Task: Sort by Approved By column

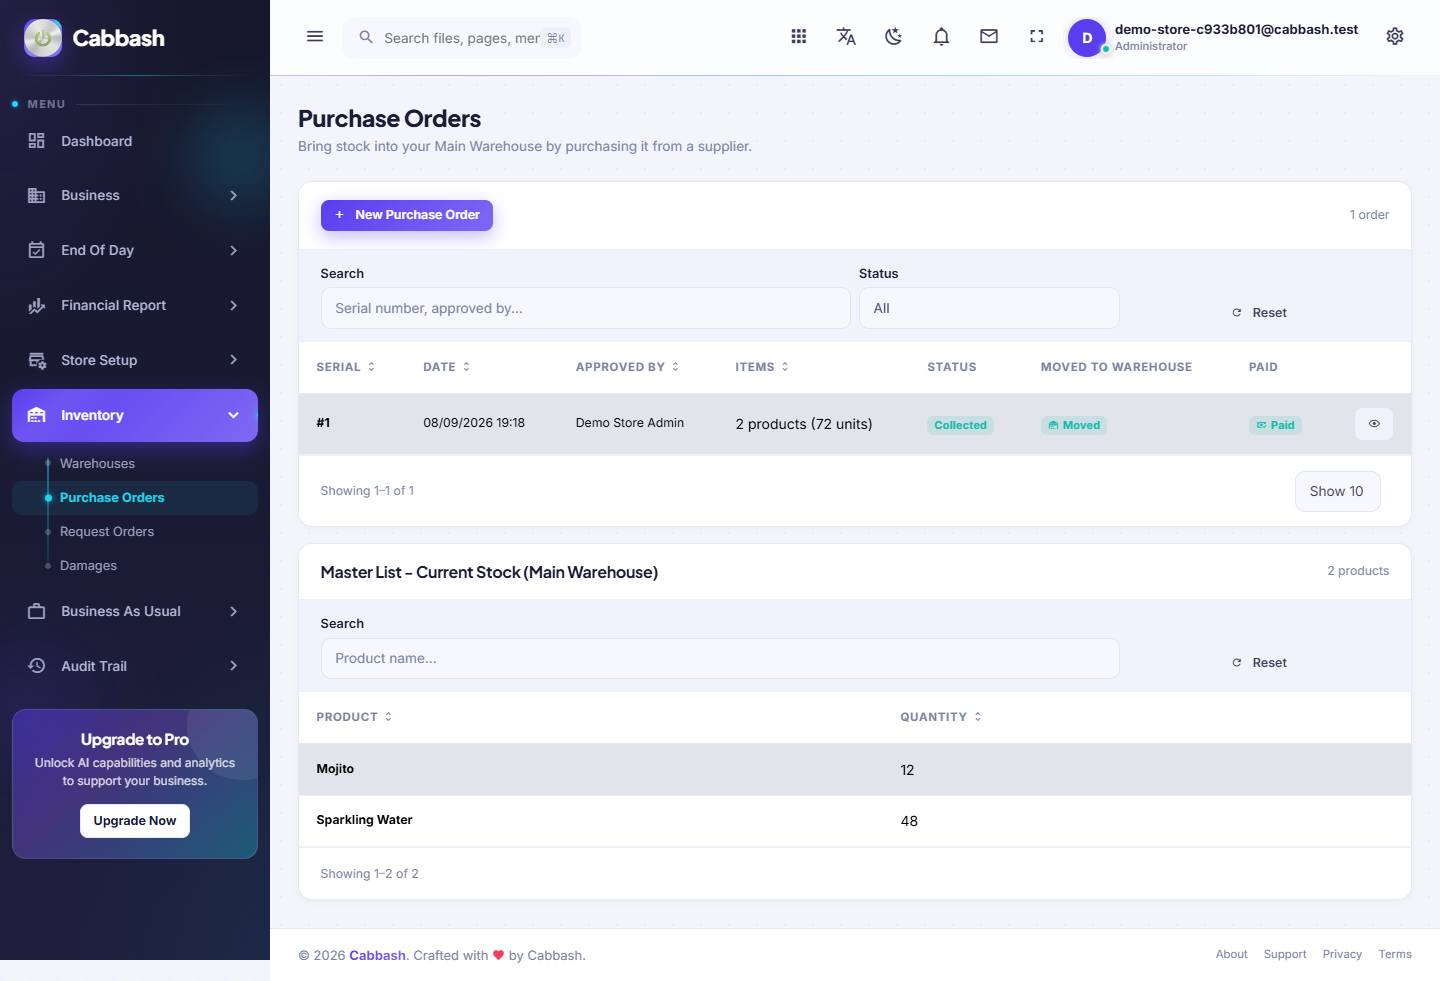Action: 627,367
